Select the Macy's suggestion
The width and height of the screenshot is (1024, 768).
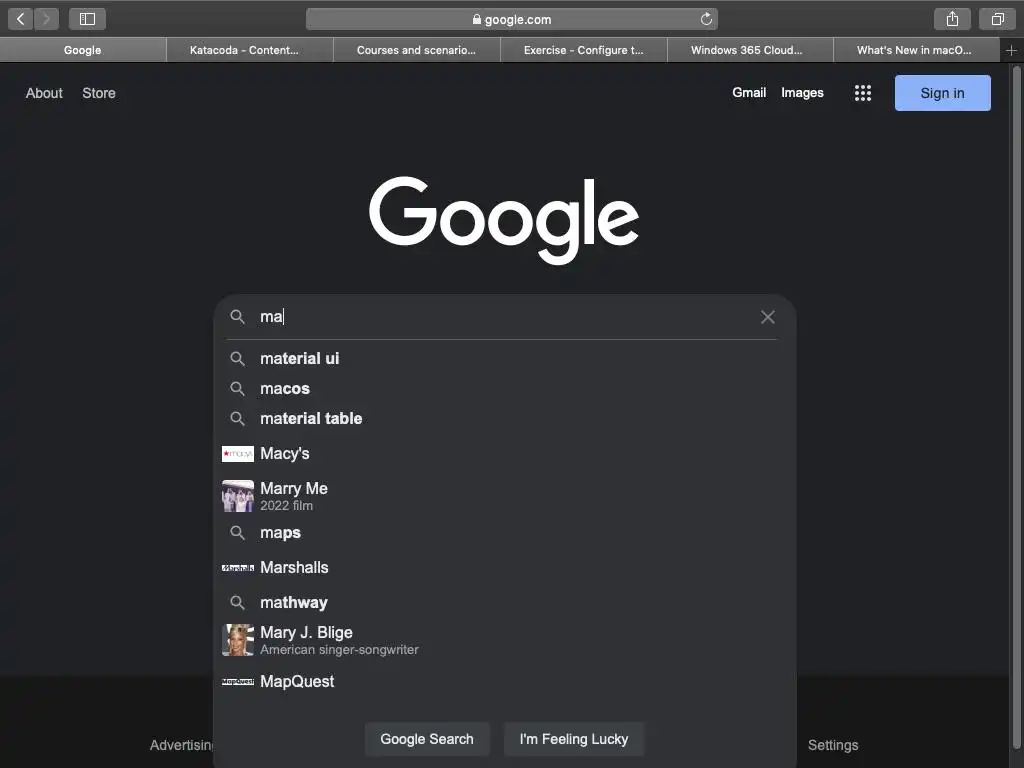point(505,454)
